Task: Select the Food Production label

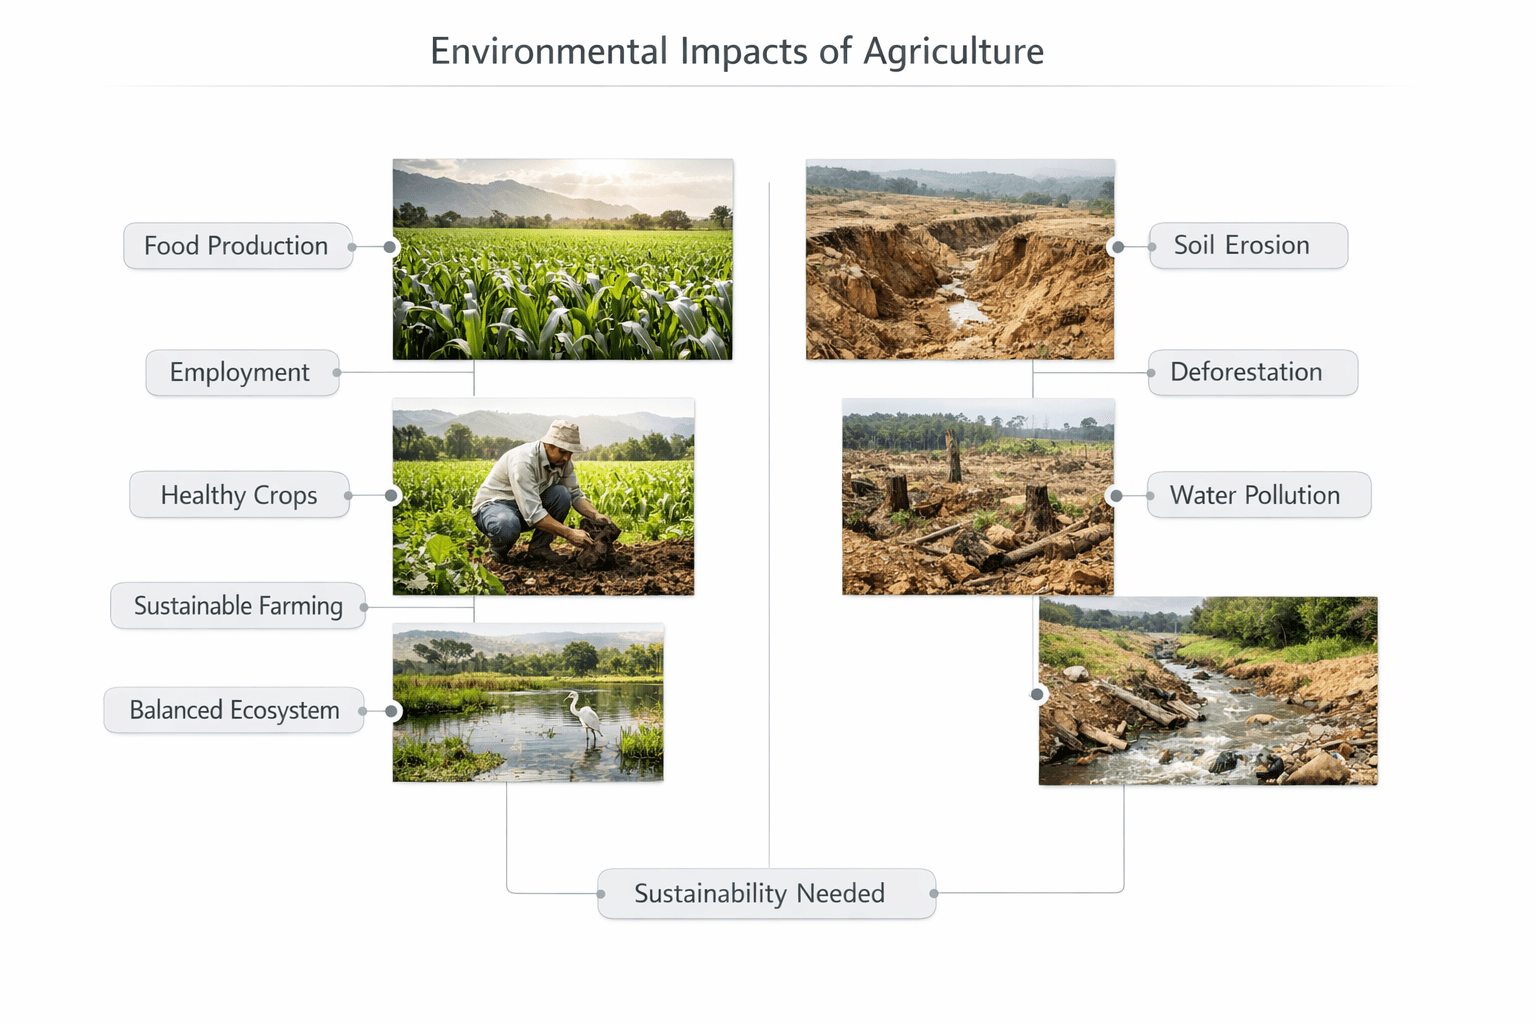Action: [238, 246]
